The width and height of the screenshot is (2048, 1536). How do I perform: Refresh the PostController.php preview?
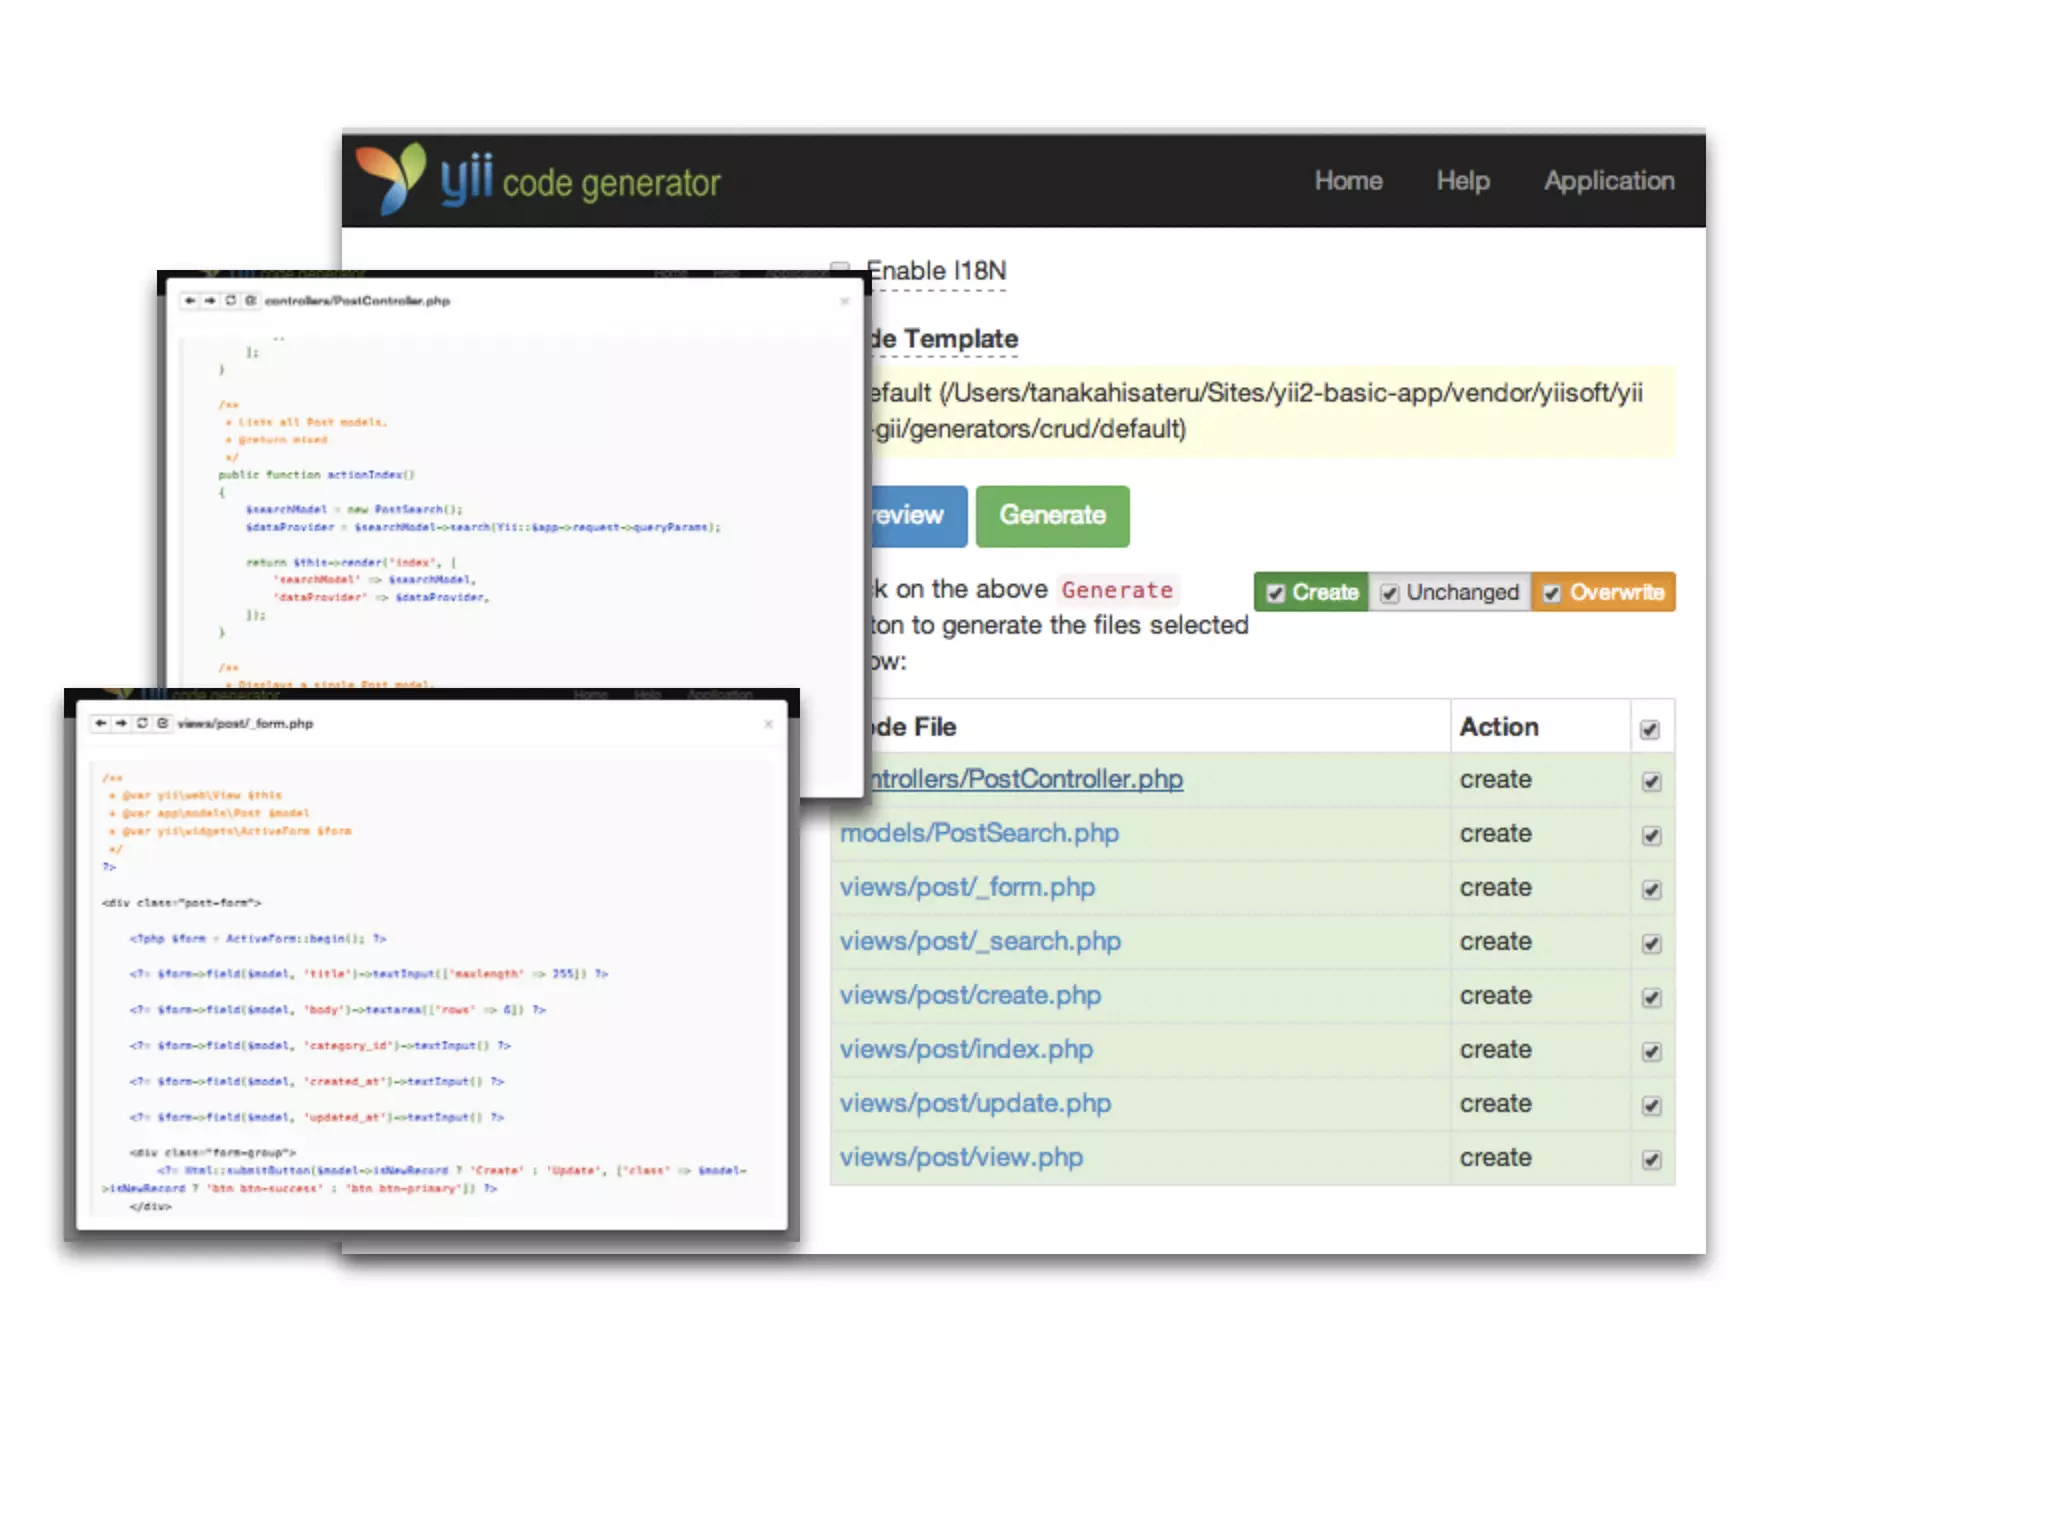click(231, 301)
